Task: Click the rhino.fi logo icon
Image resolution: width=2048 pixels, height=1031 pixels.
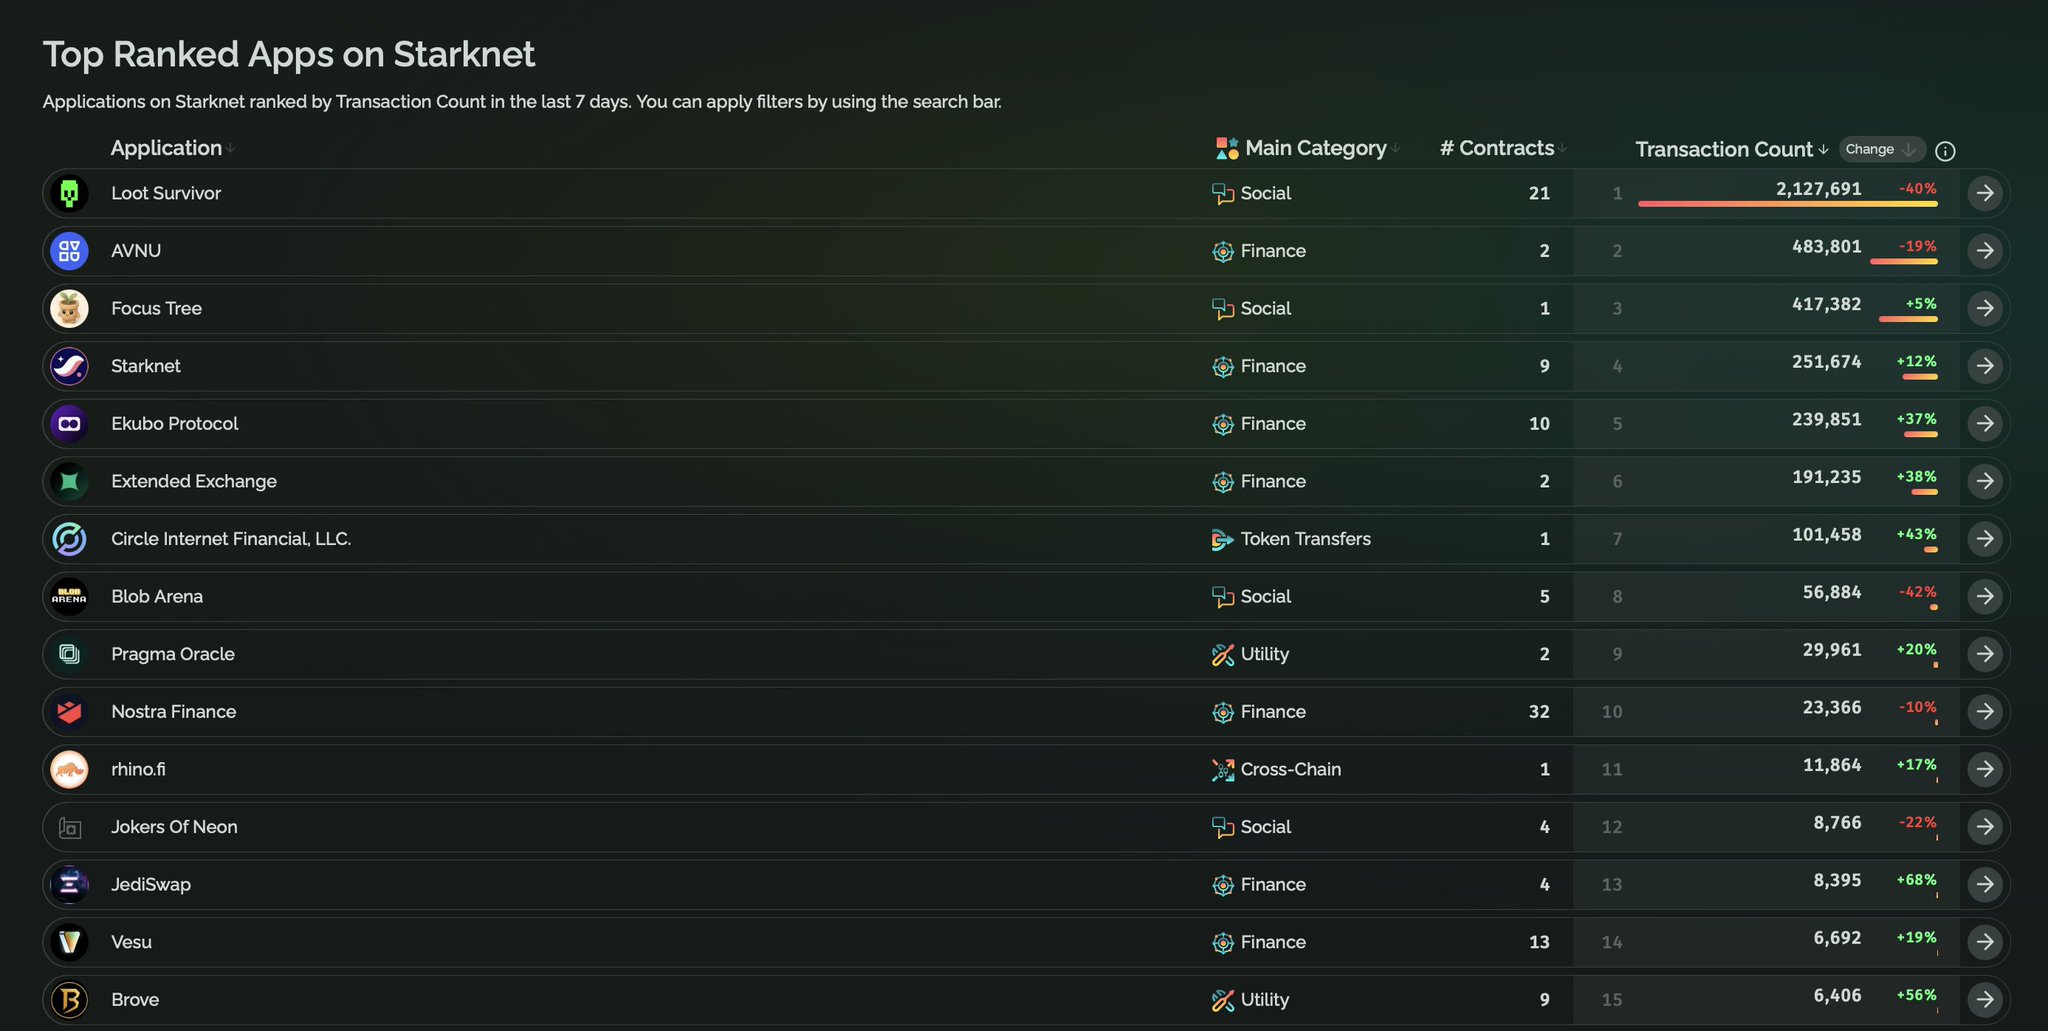Action: coord(69,770)
